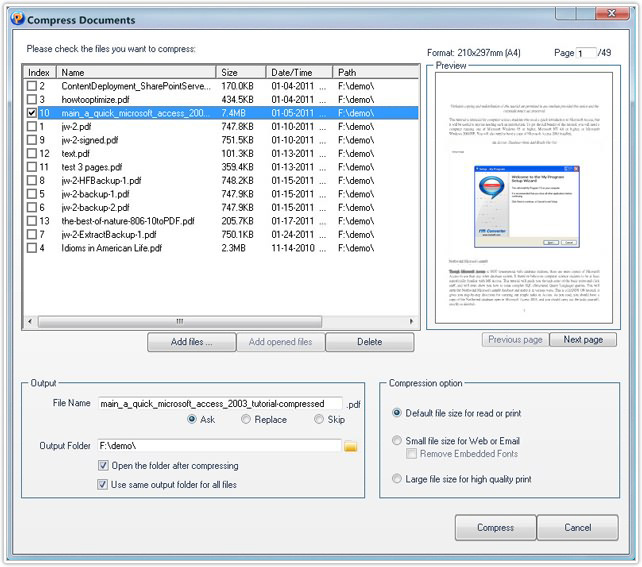642x567 pixels.
Task: Select jw-2-HFBackup-1.pdf file name
Action: [101, 181]
